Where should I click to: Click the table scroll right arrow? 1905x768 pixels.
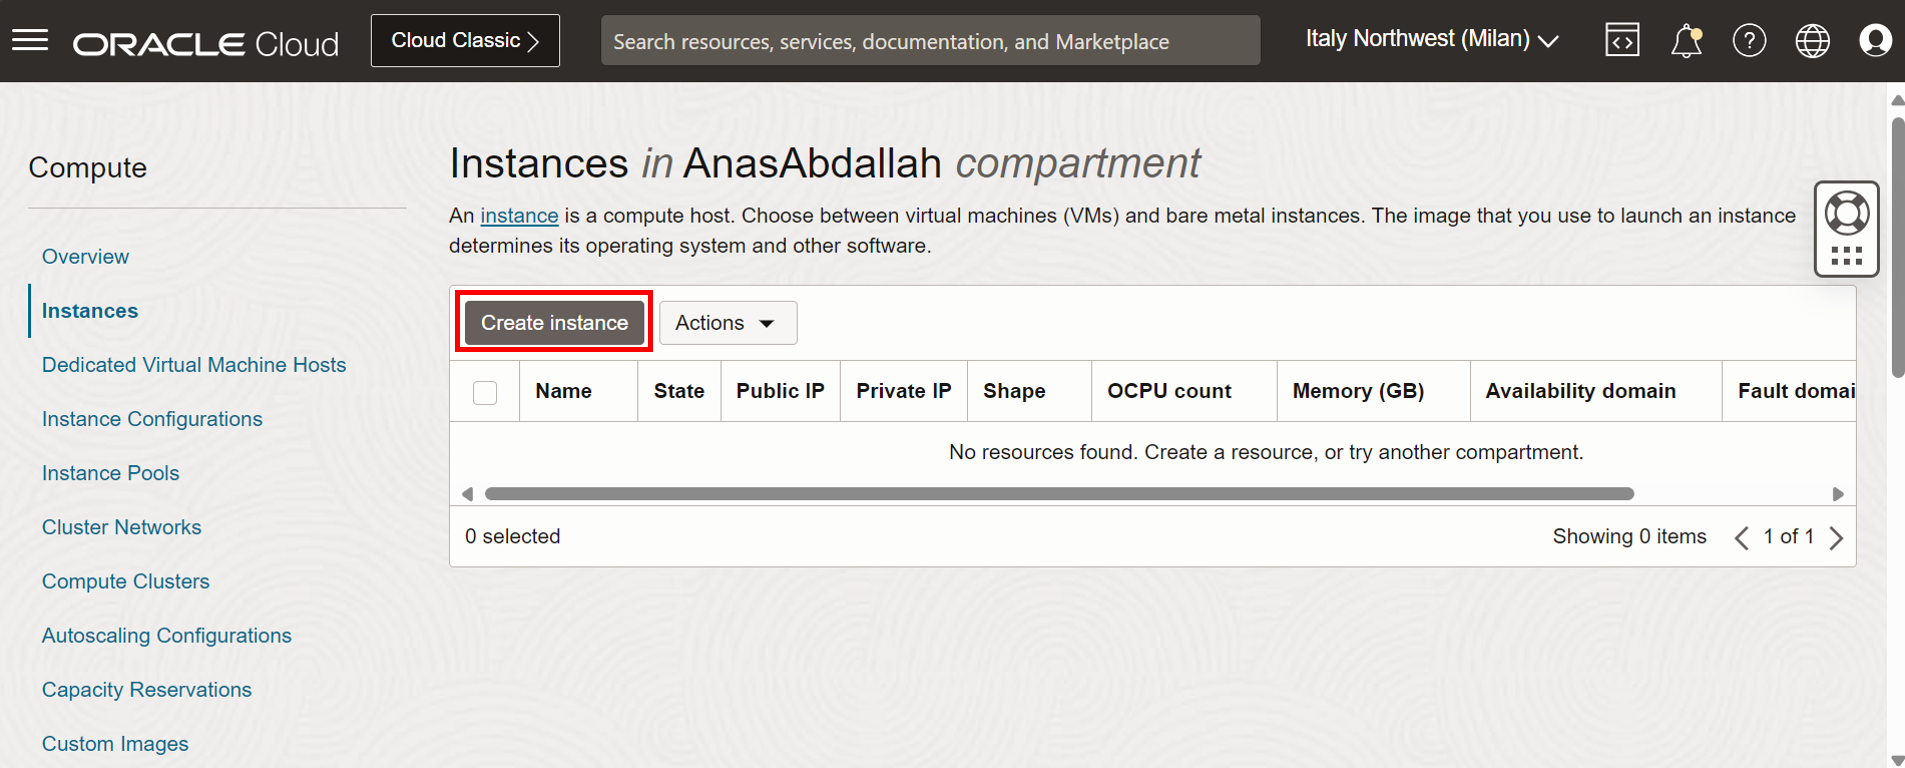(x=1837, y=494)
